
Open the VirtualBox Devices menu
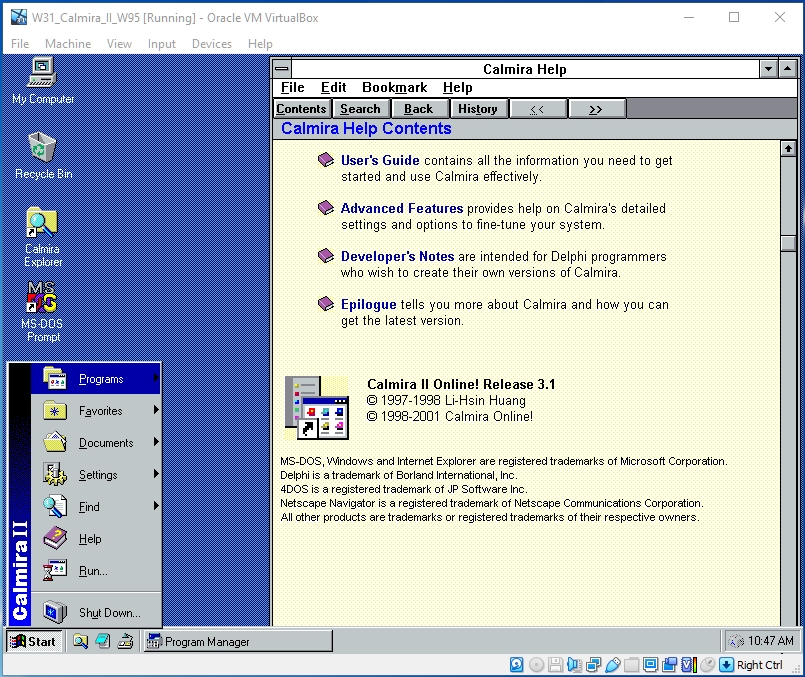(x=212, y=44)
